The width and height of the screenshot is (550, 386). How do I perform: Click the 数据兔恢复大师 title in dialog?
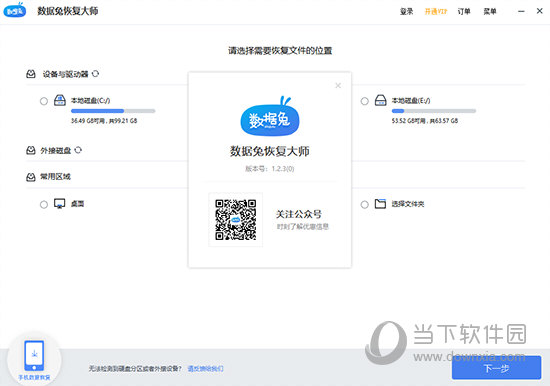point(269,151)
